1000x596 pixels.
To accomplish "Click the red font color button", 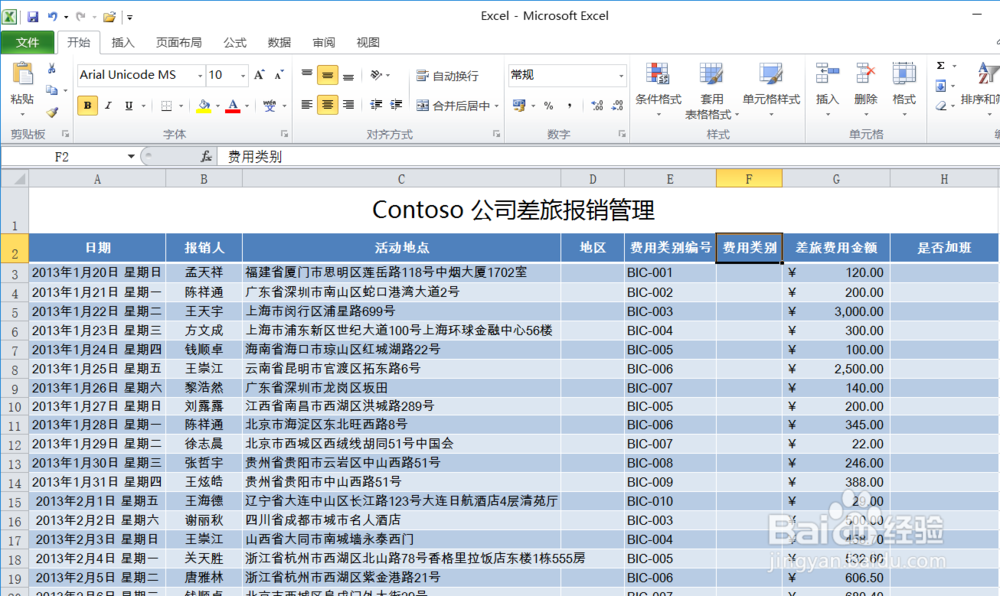I will 233,106.
